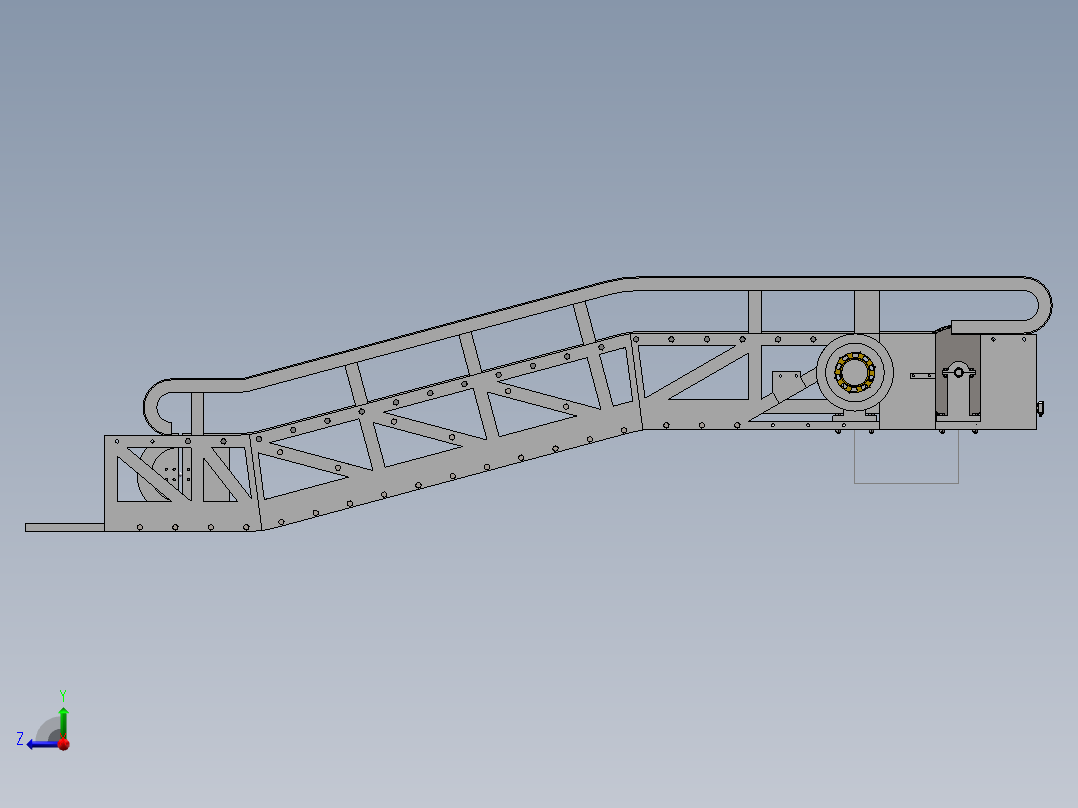
Task: Select the flat entry plate at the lower left
Action: click(65, 527)
